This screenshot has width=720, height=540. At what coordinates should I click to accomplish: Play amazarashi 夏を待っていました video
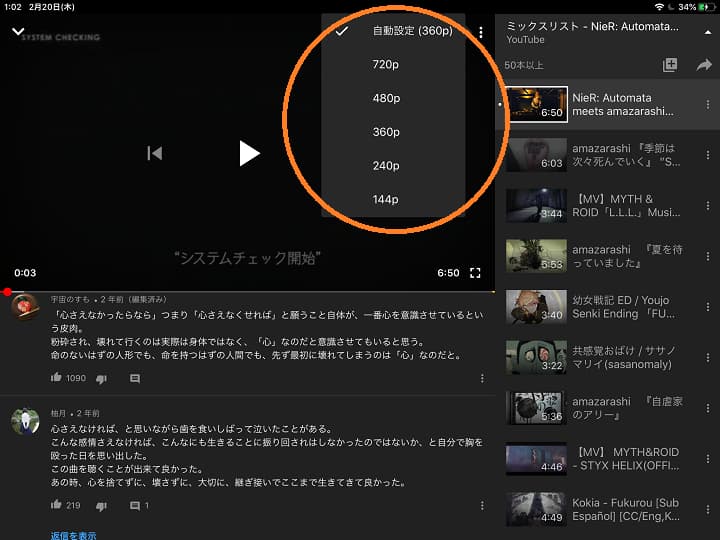[536, 256]
